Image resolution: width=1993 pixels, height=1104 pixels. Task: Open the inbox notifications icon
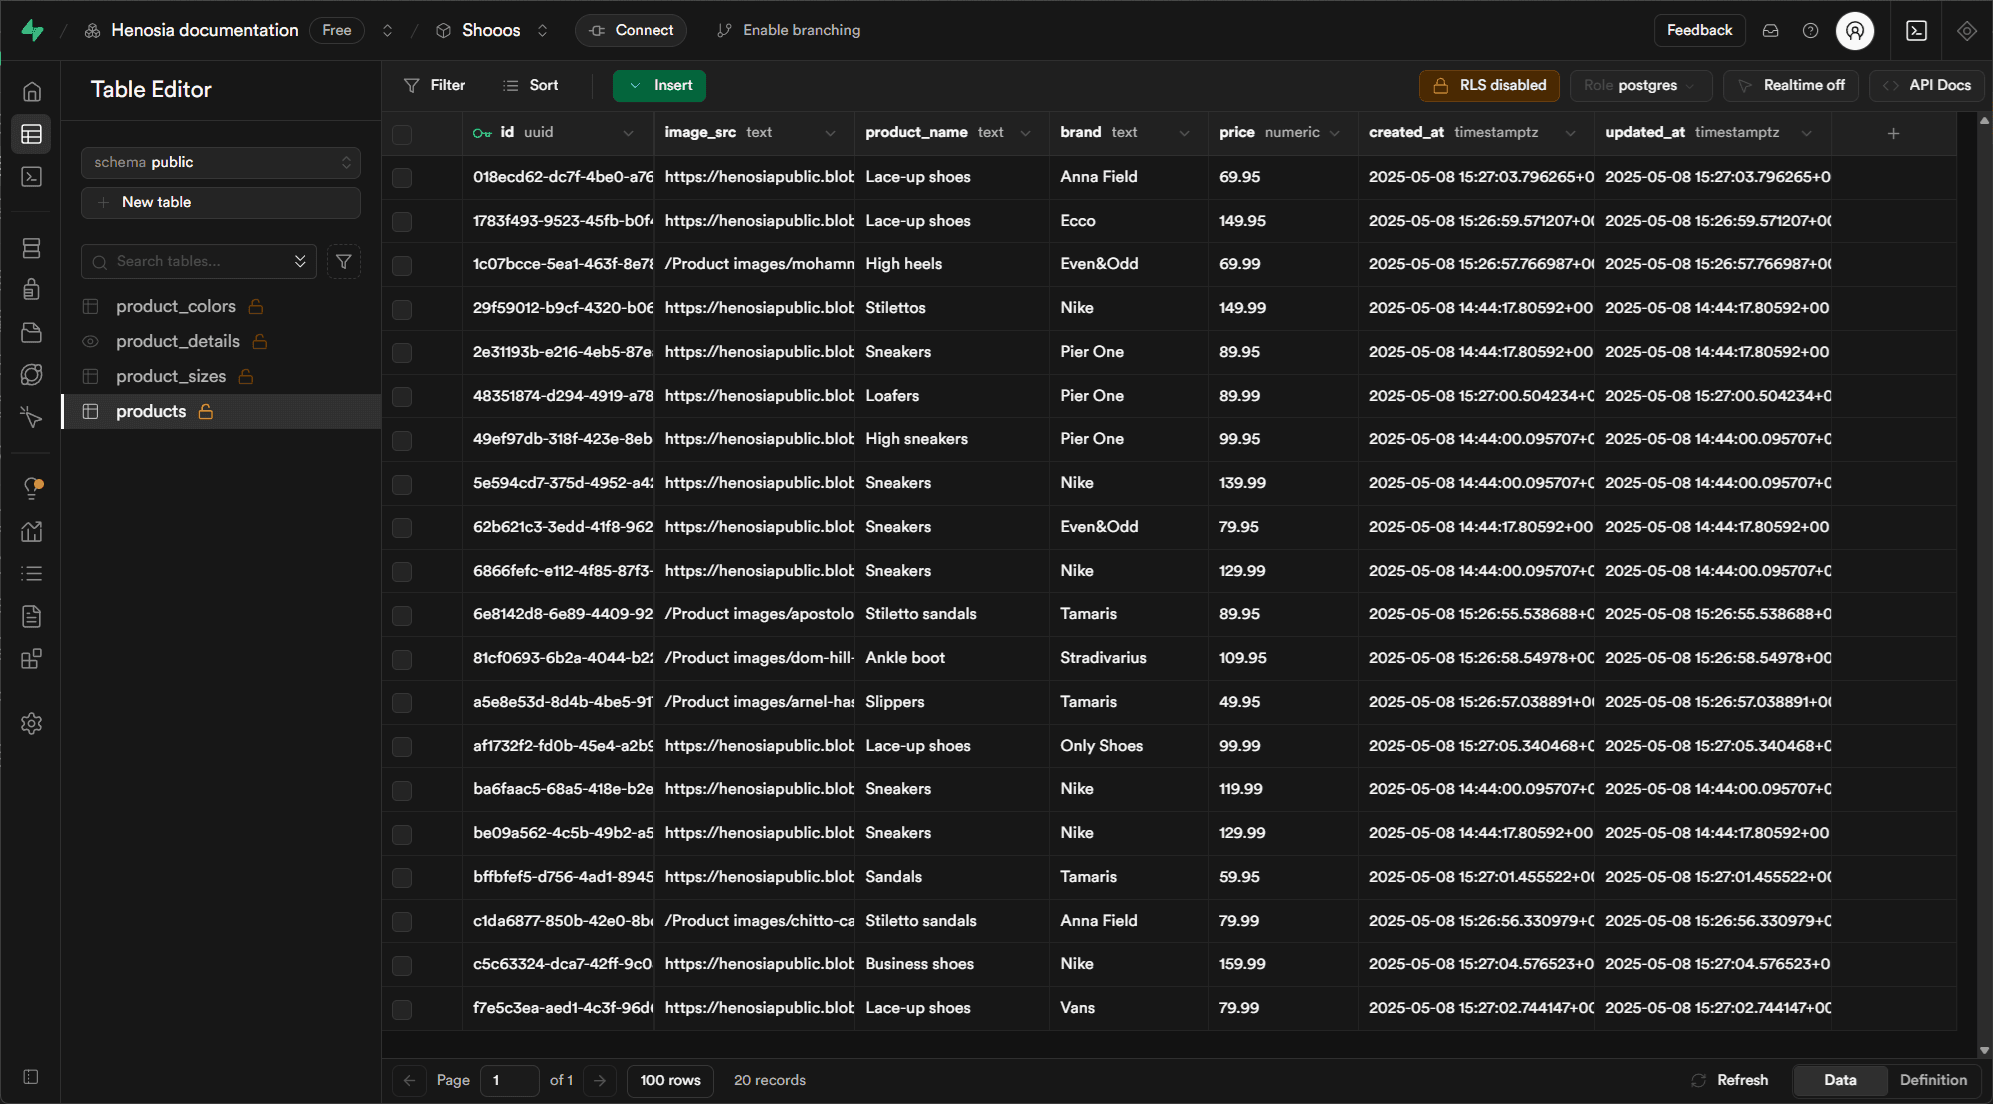1771,31
